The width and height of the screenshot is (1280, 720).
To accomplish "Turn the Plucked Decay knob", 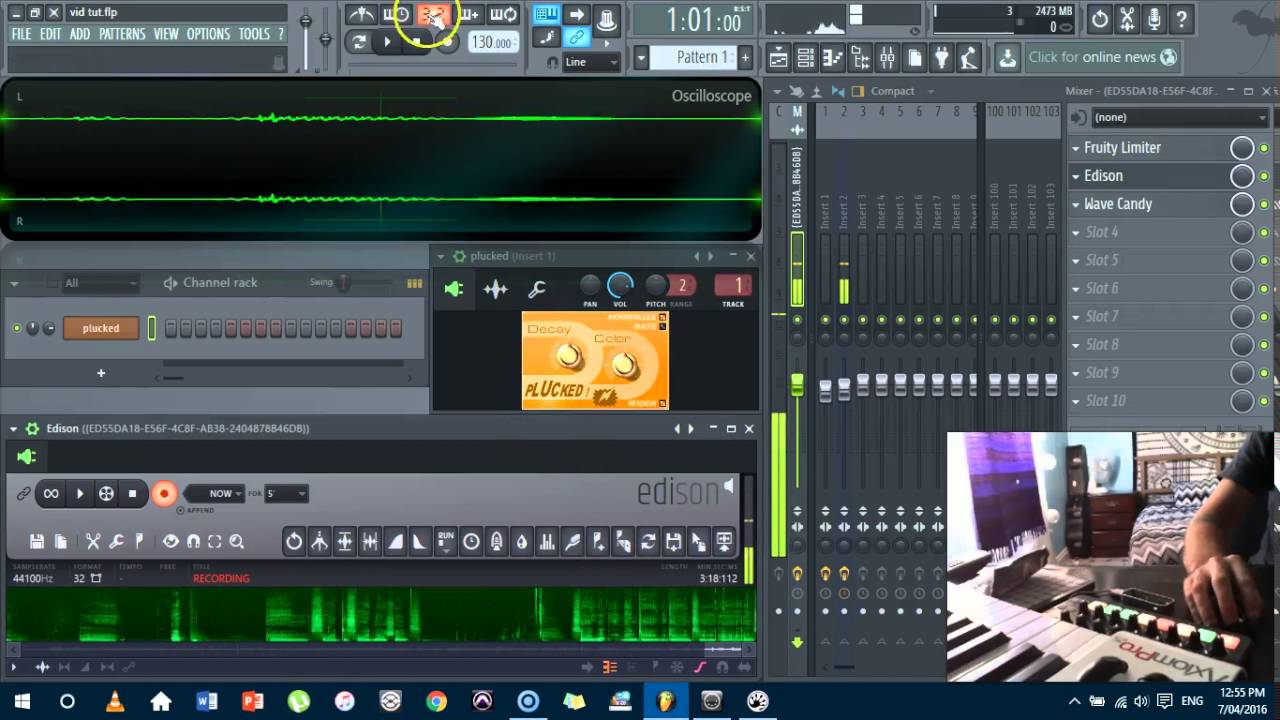I will click(568, 355).
